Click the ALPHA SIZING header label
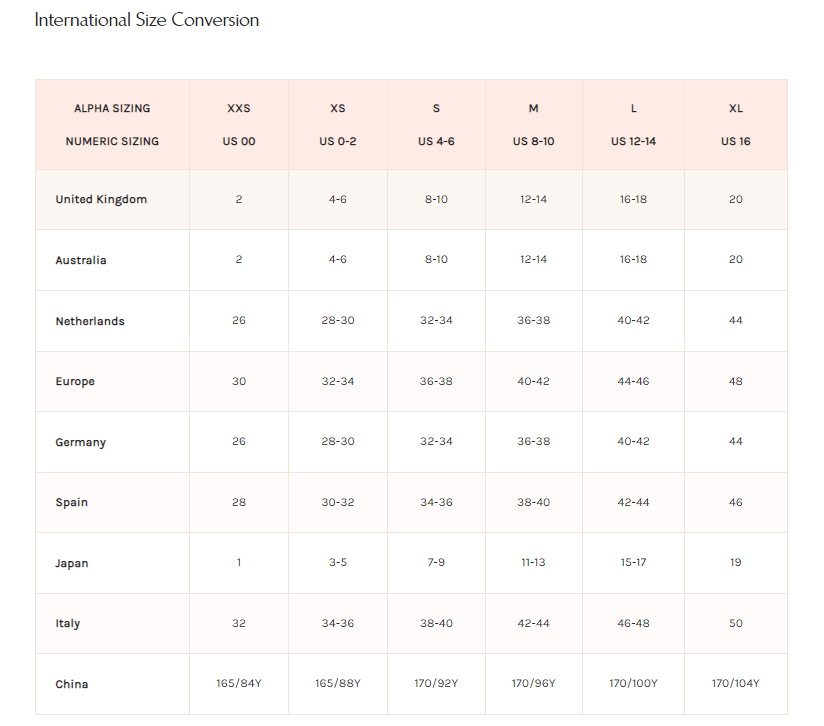The width and height of the screenshot is (824, 726). coord(112,108)
